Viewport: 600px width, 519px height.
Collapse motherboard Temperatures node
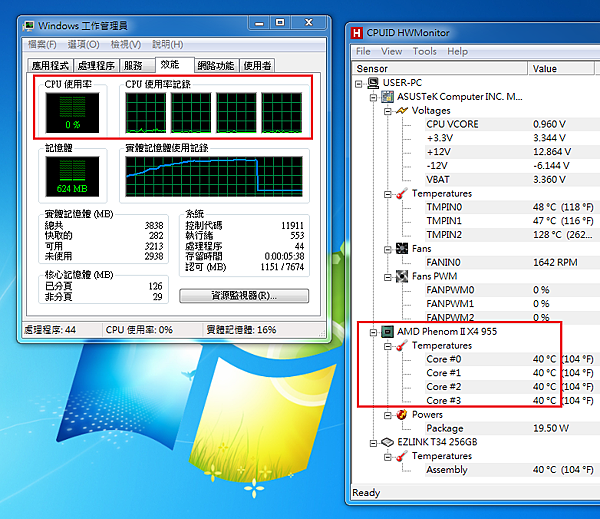(x=388, y=194)
